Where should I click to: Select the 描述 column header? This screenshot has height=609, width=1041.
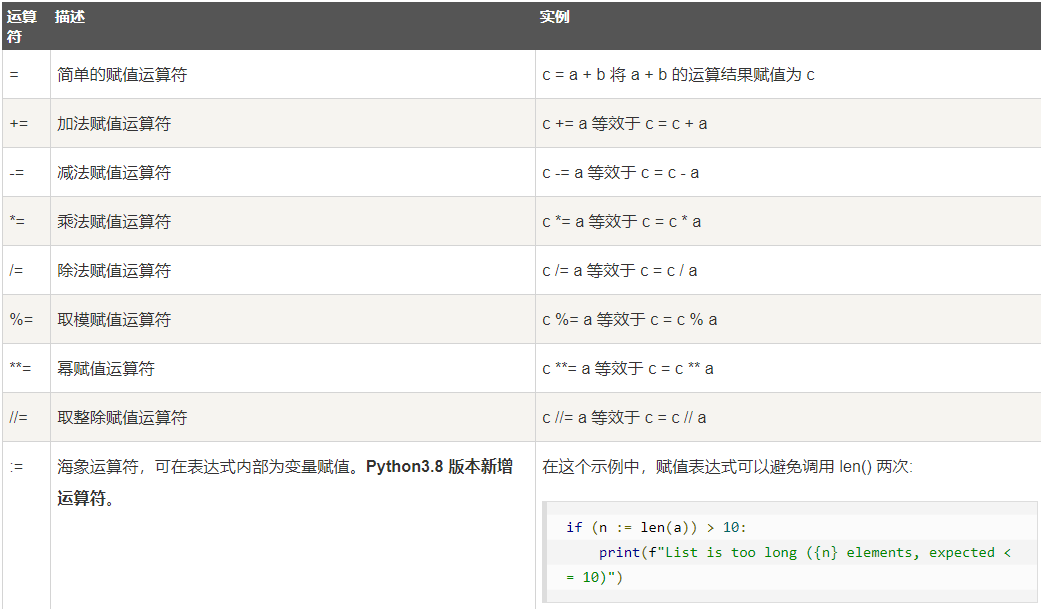pyautogui.click(x=70, y=17)
